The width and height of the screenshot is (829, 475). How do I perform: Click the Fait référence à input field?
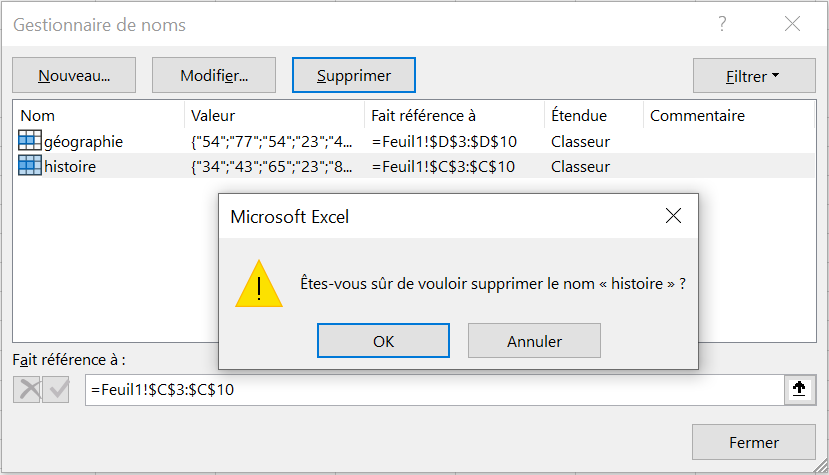pyautogui.click(x=435, y=390)
